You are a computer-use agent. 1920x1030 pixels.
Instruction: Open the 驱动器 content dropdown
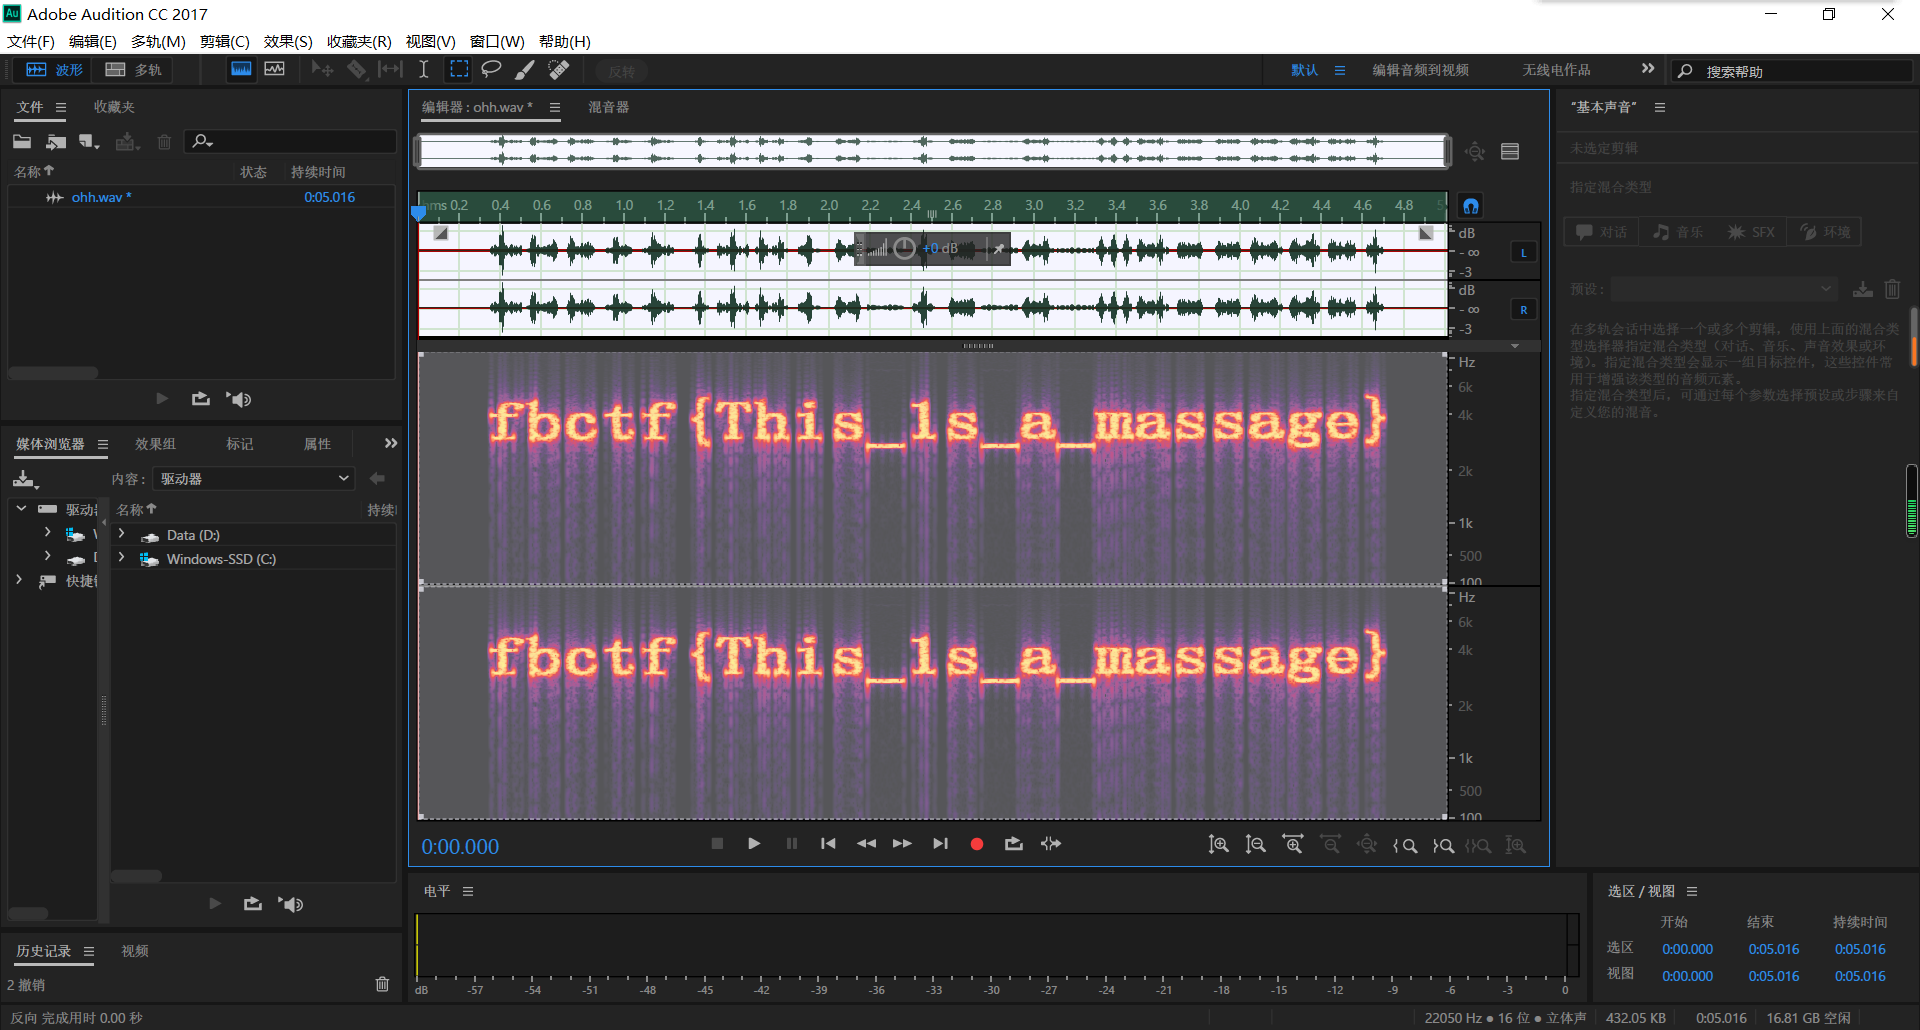click(255, 479)
